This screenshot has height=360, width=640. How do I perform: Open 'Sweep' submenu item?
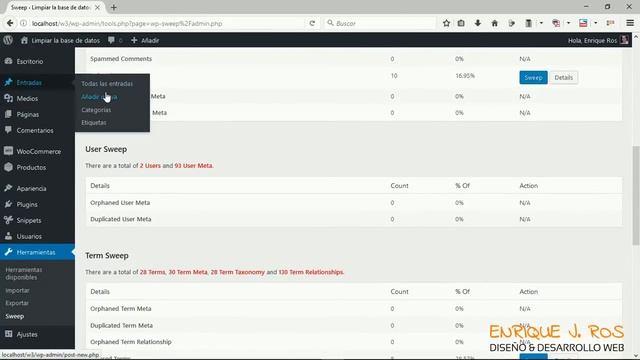click(15, 316)
